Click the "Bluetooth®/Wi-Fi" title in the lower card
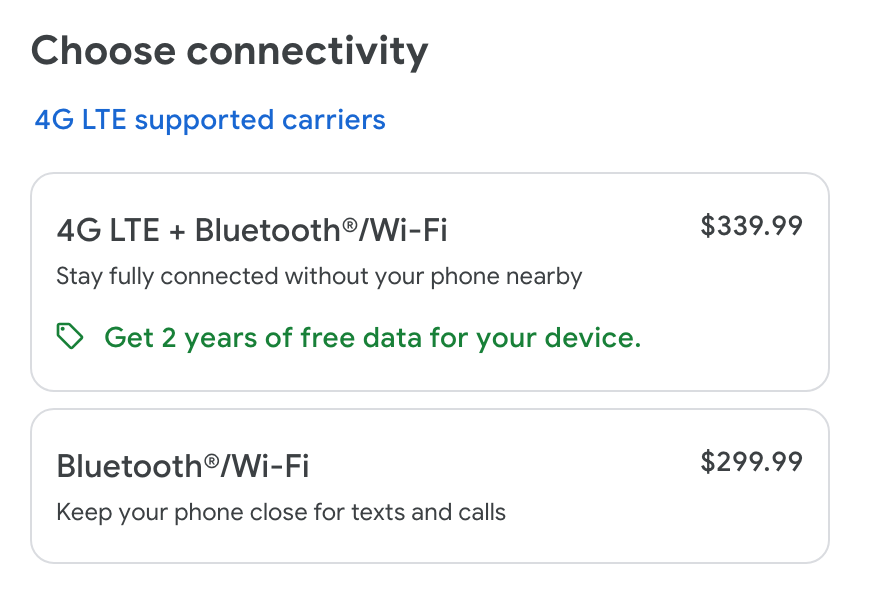This screenshot has width=880, height=614. pos(183,466)
